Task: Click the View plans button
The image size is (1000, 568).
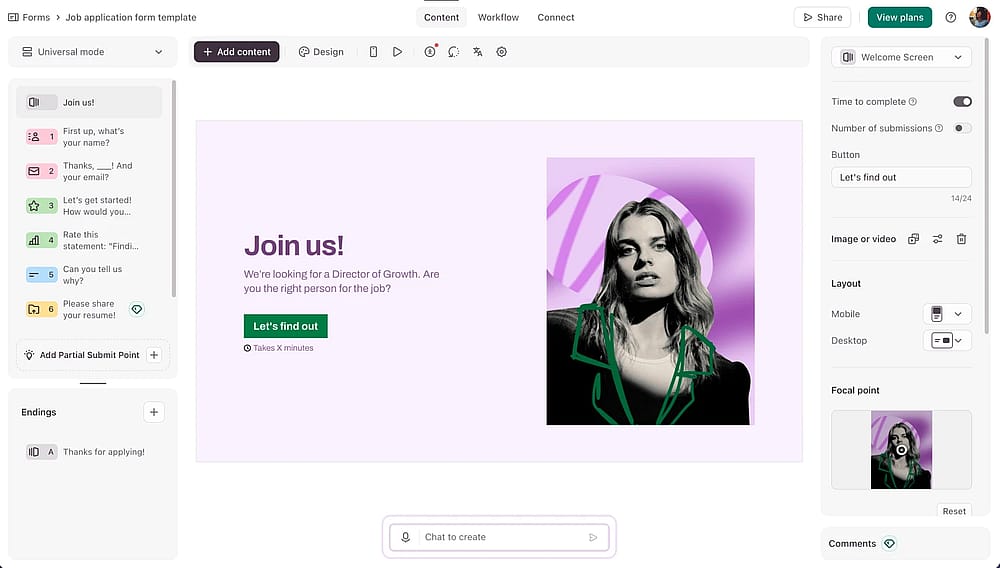Action: (899, 17)
